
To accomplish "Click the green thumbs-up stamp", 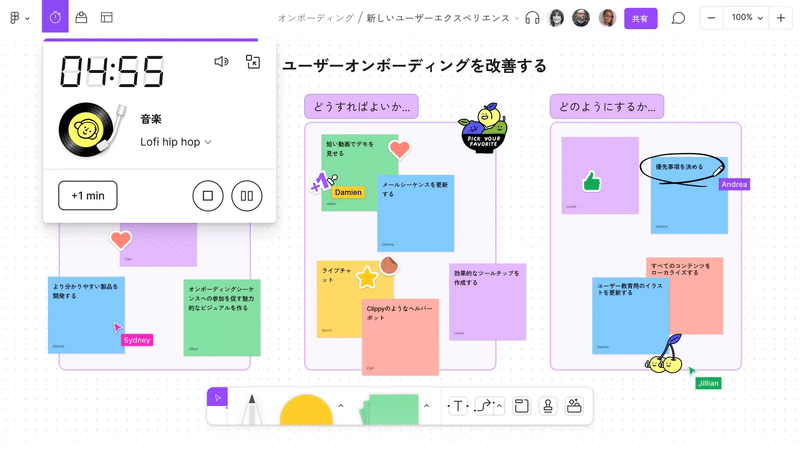I will (592, 182).
